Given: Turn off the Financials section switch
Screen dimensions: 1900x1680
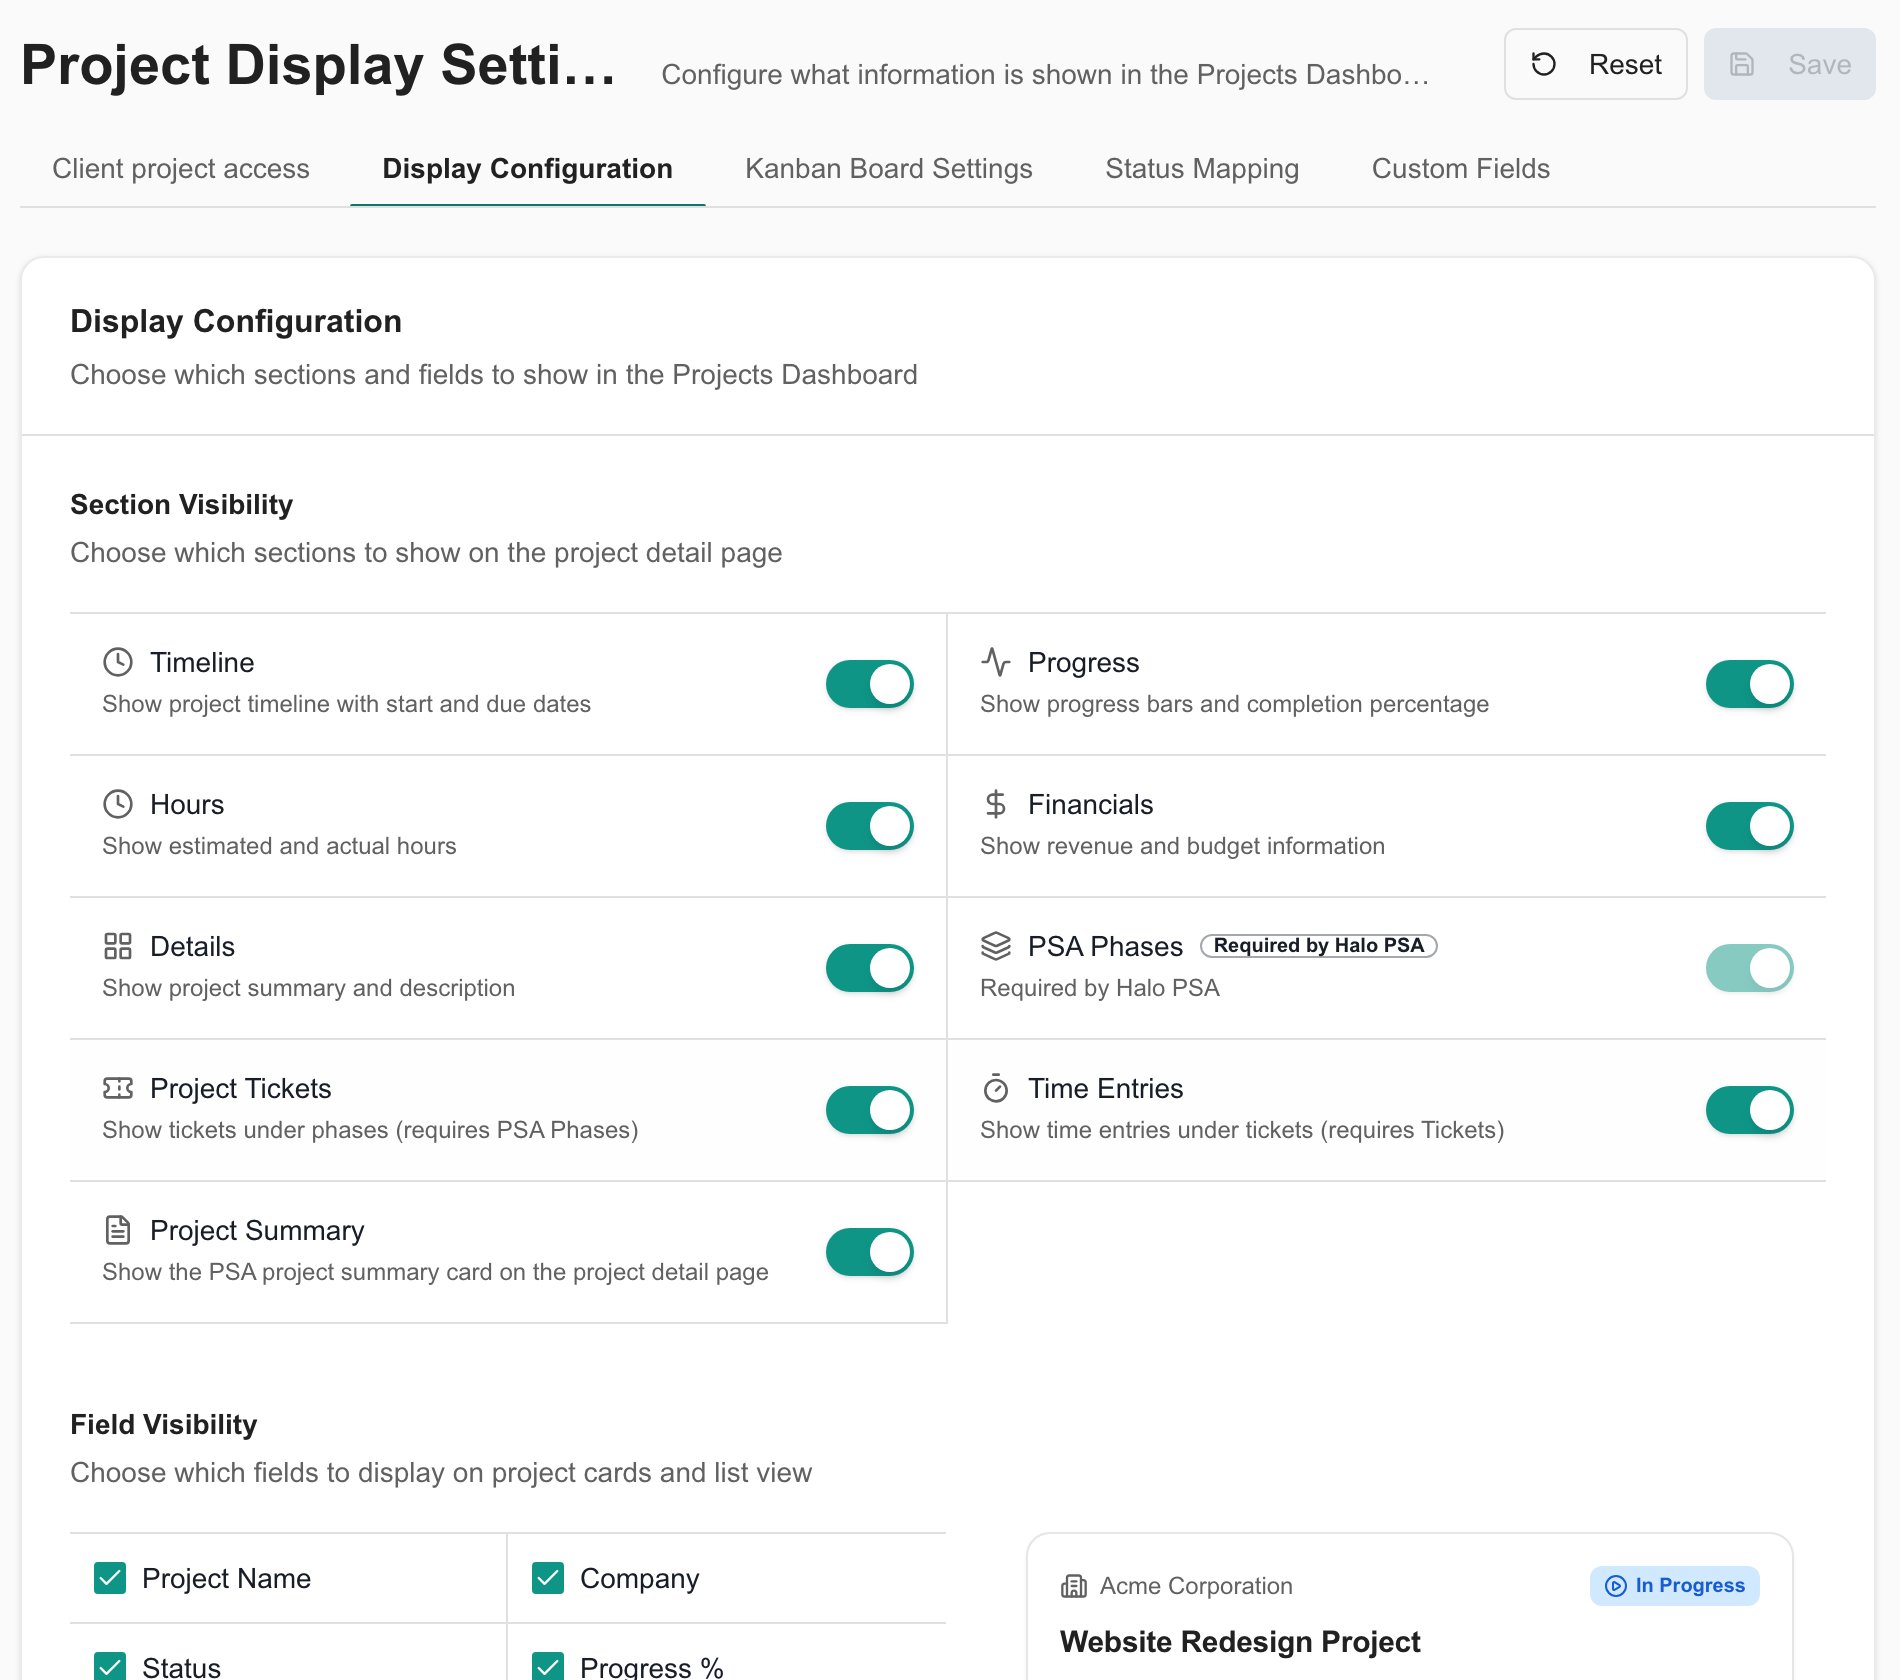Looking at the screenshot, I should pyautogui.click(x=1749, y=826).
